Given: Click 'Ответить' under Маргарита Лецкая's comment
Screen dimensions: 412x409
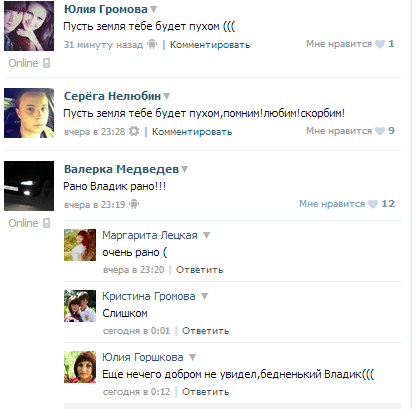Looking at the screenshot, I should coord(199,270).
